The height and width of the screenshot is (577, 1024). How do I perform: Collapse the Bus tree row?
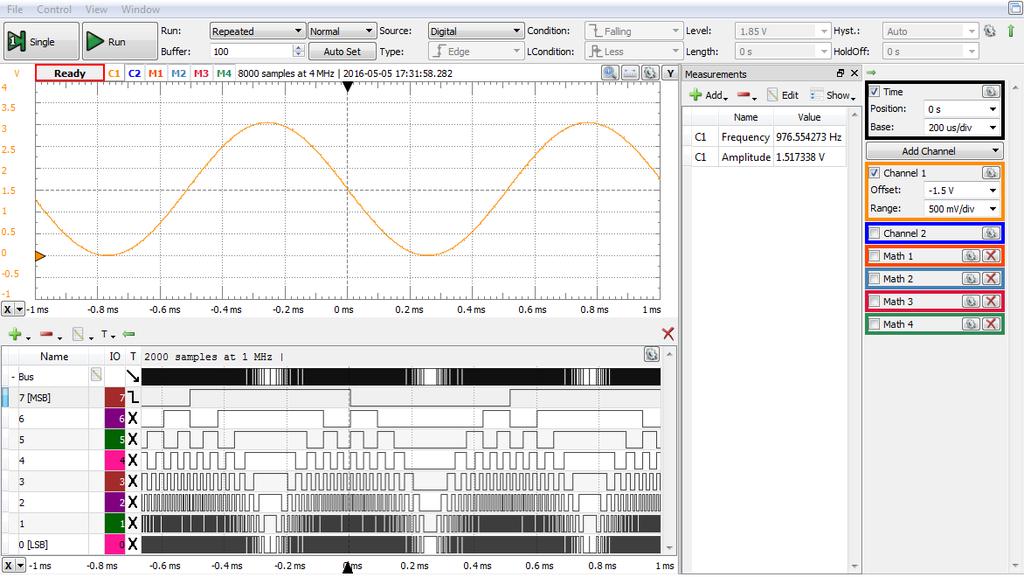click(12, 377)
